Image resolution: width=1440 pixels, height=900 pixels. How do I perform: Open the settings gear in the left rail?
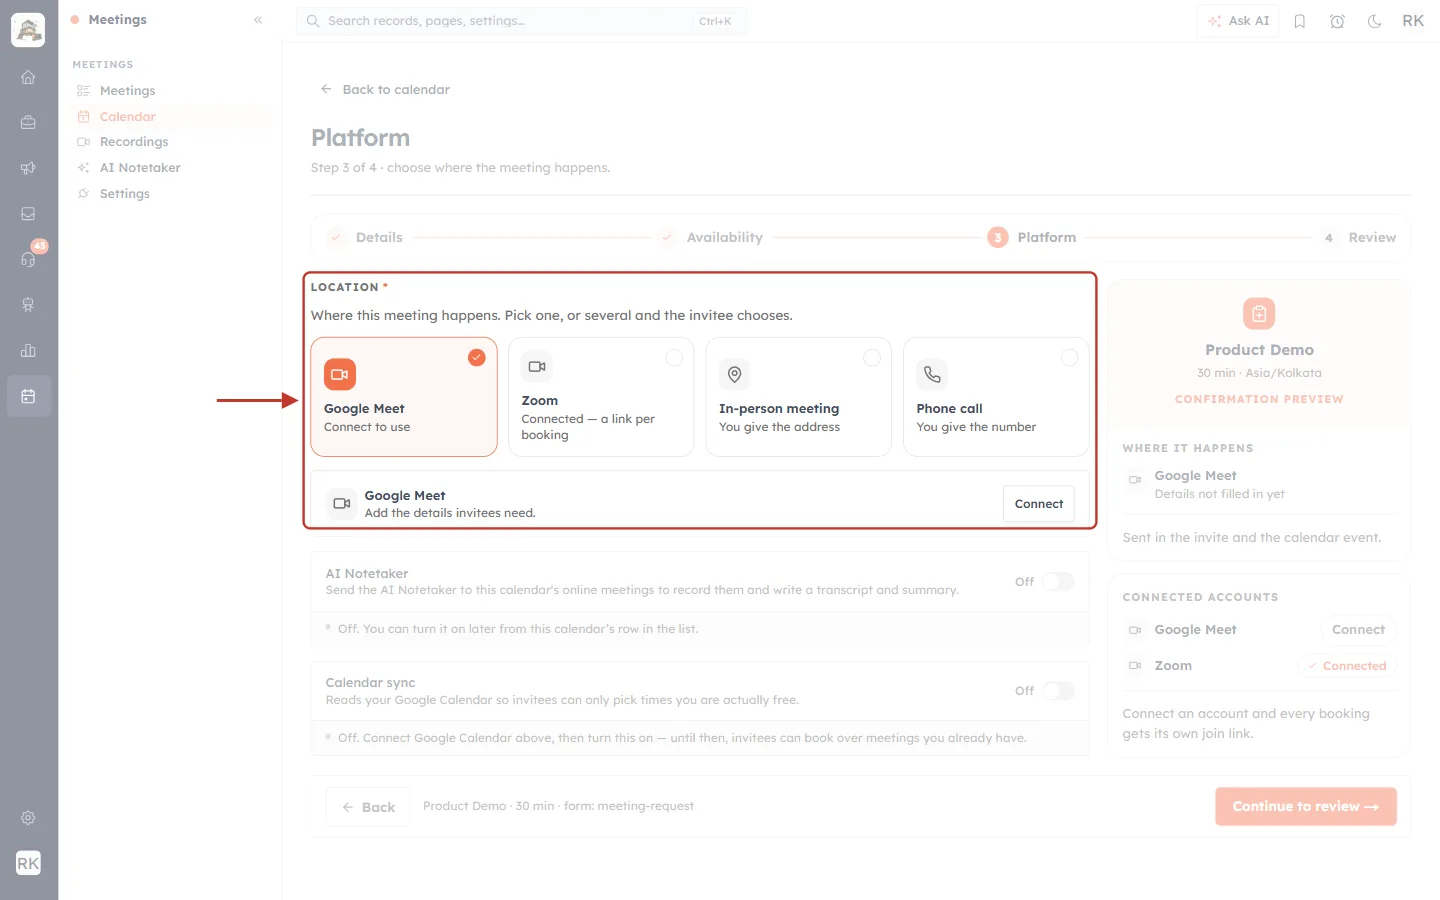(x=28, y=818)
